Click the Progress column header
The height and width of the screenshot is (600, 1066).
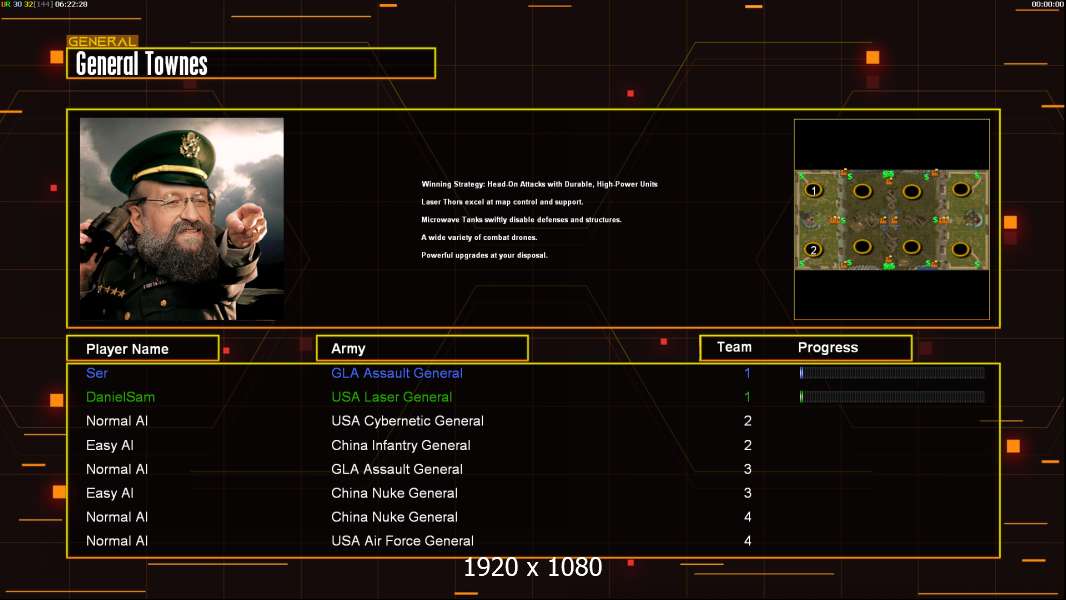828,348
